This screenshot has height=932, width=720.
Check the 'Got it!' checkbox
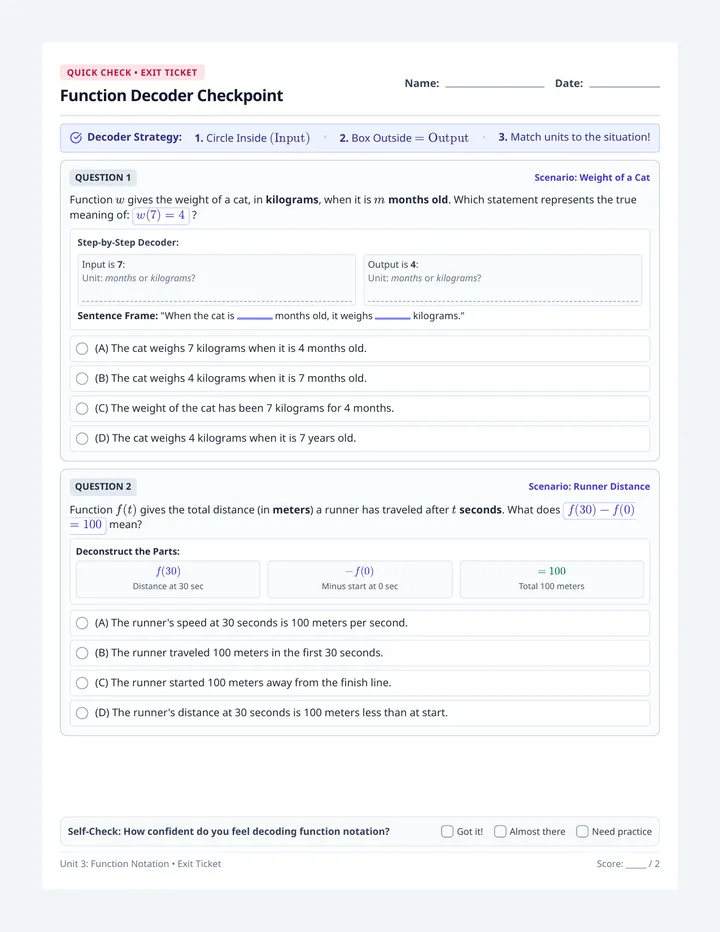click(447, 831)
